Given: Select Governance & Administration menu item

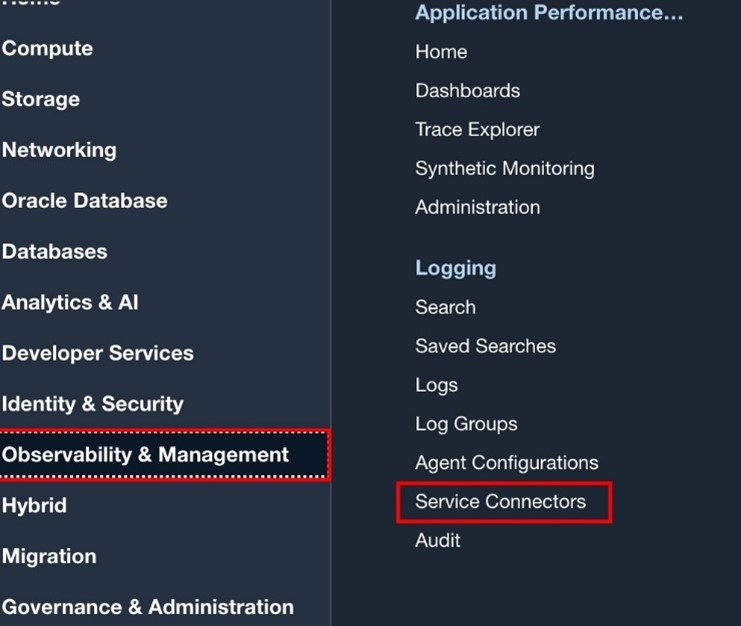Looking at the screenshot, I should (148, 607).
